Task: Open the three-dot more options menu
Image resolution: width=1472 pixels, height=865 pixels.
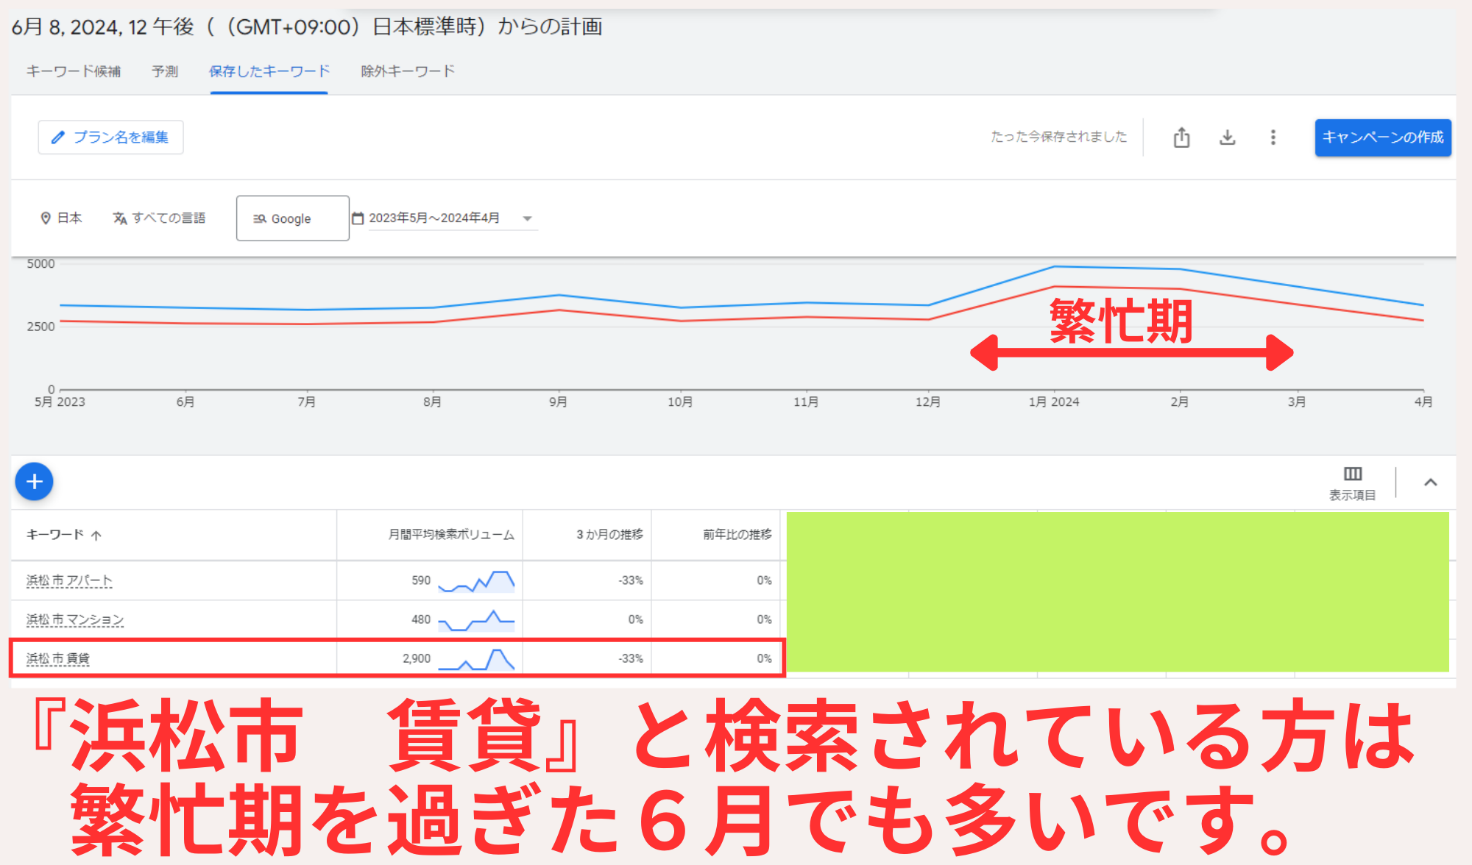Action: pos(1273,138)
